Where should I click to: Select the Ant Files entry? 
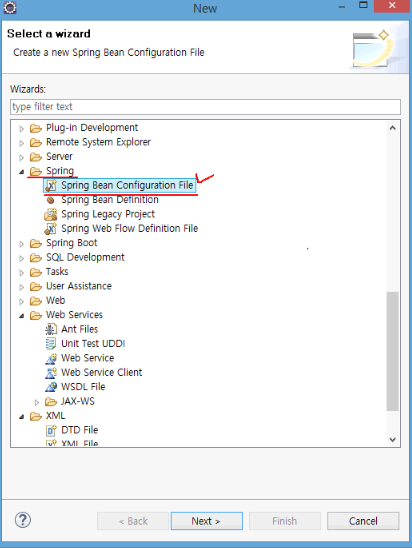(80, 329)
